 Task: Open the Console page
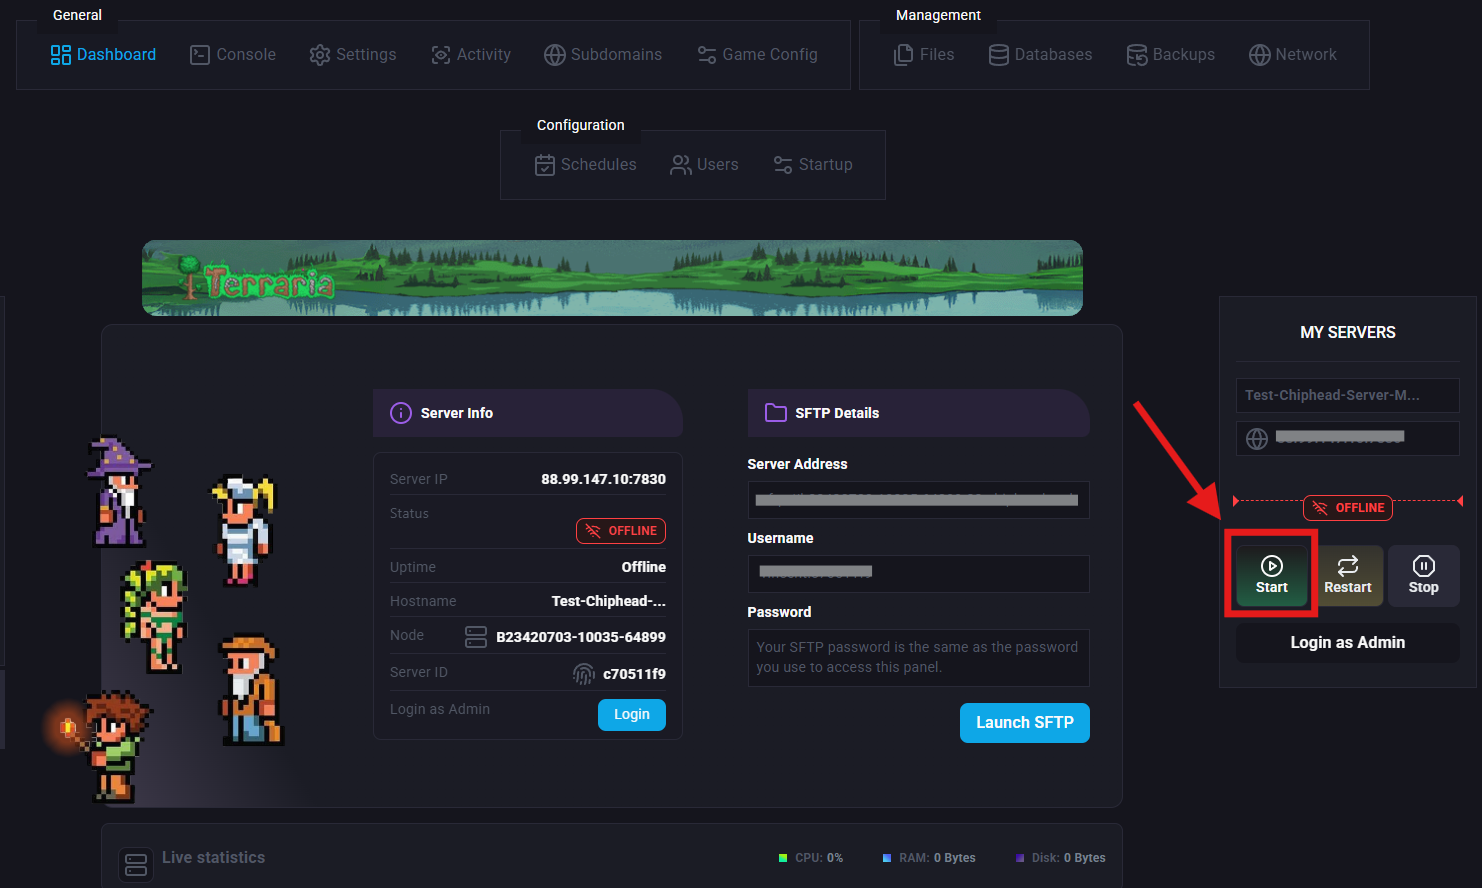pyautogui.click(x=233, y=55)
